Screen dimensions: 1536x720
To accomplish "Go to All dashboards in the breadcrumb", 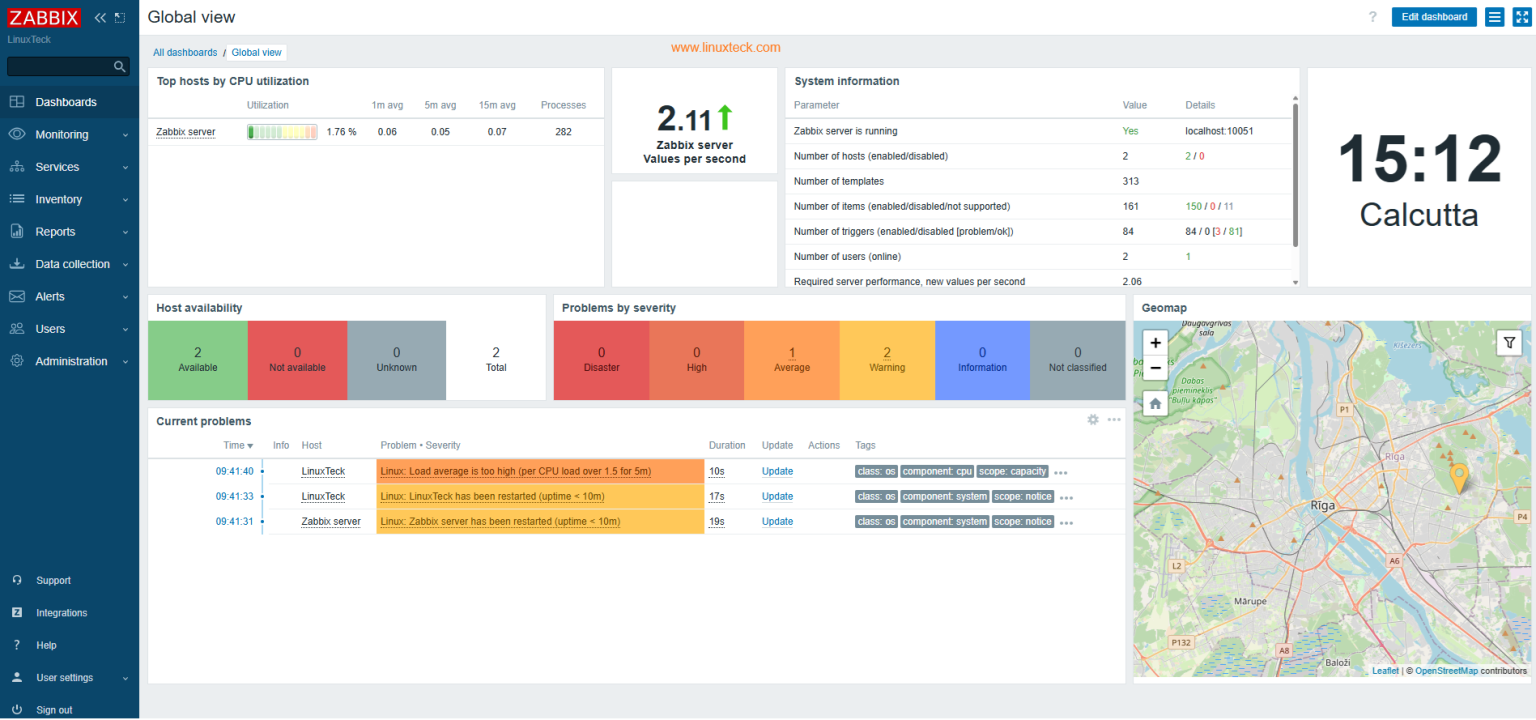I will pos(185,52).
